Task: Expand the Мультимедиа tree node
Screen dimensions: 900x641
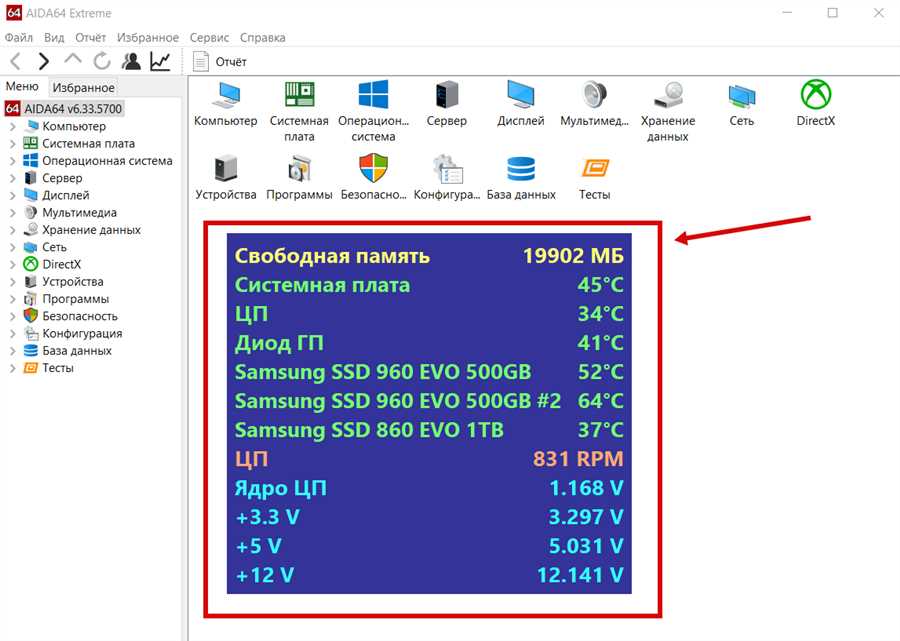Action: 13,212
